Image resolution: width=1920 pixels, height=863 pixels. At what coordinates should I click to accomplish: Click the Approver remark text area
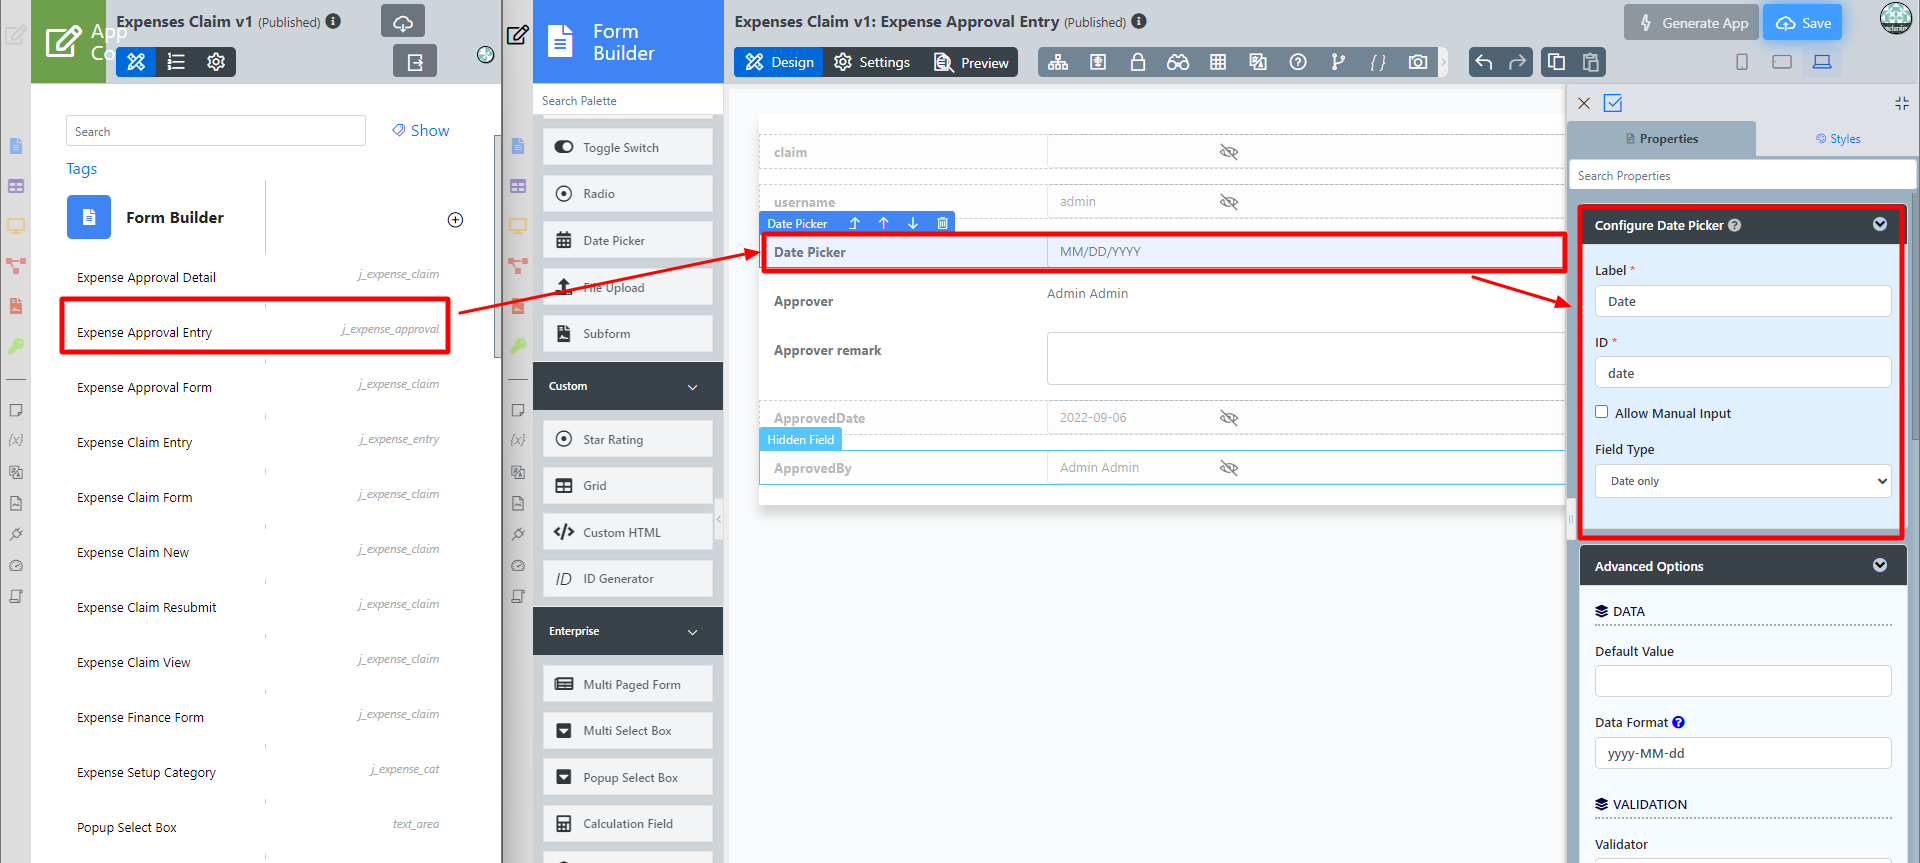[x=1306, y=358]
